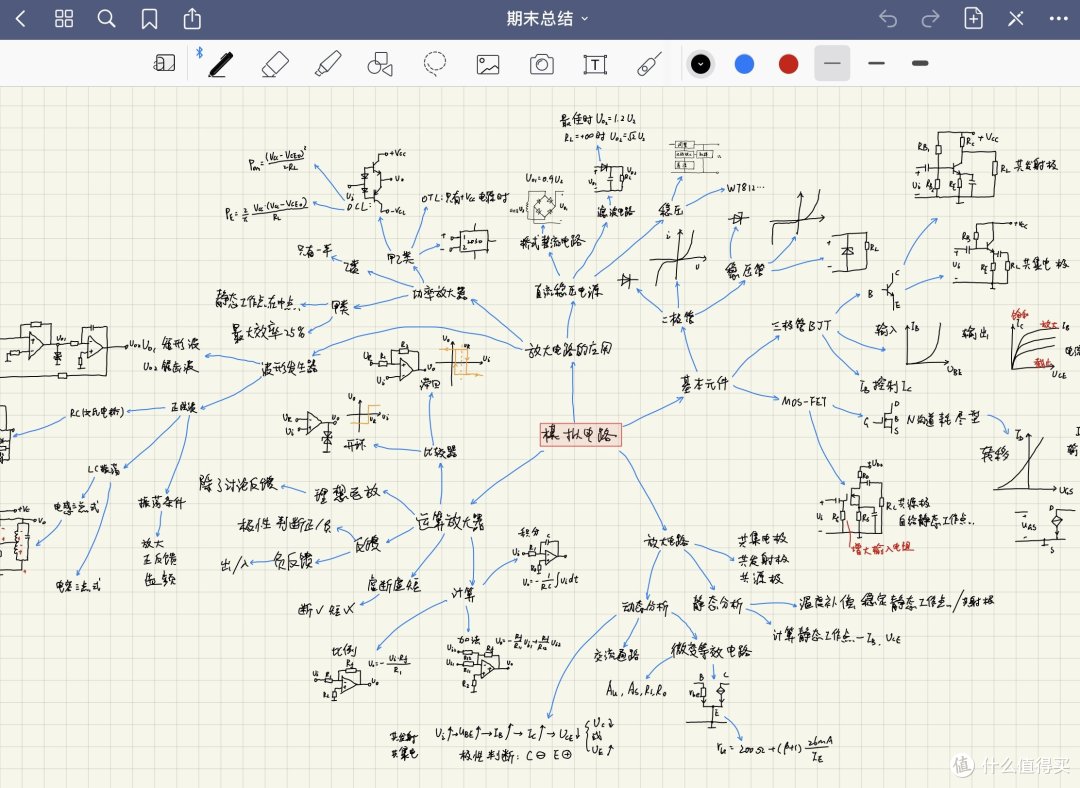
Task: Tap the handwritten 微变等效电路 label
Action: pyautogui.click(x=712, y=650)
